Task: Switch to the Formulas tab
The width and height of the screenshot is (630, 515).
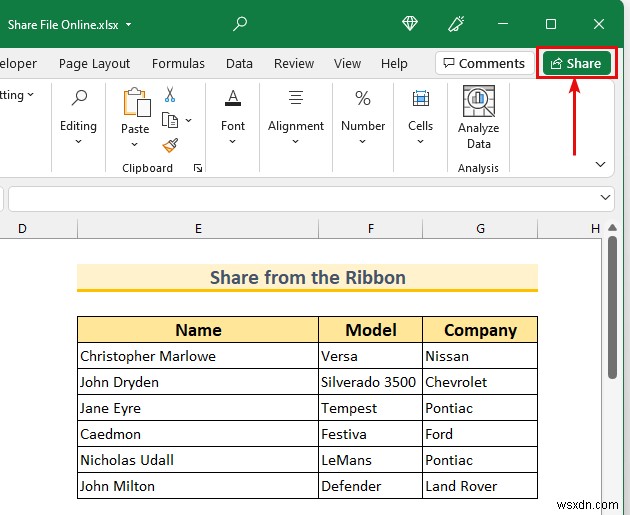Action: (x=178, y=63)
